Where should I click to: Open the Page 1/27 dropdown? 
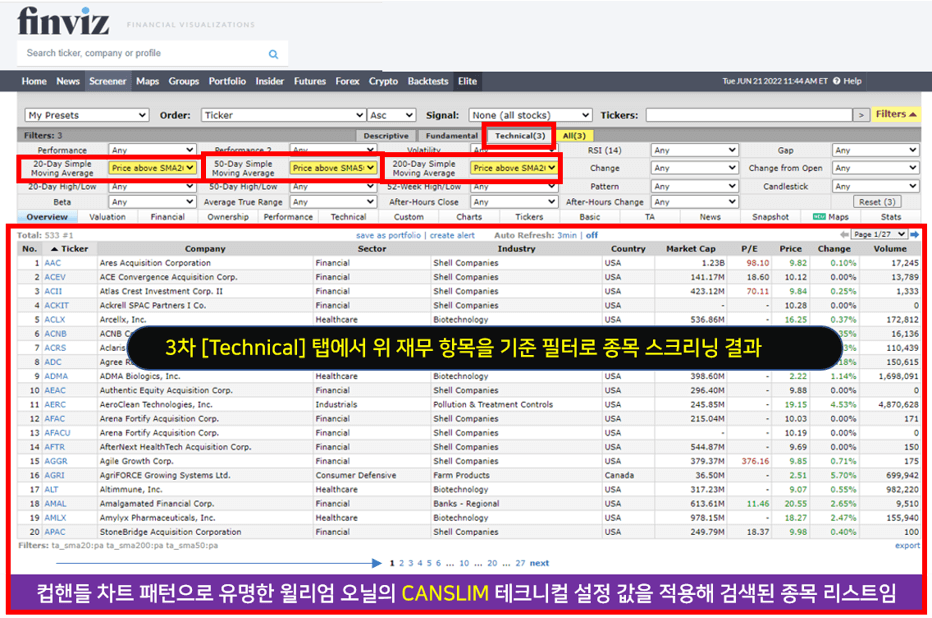[879, 235]
